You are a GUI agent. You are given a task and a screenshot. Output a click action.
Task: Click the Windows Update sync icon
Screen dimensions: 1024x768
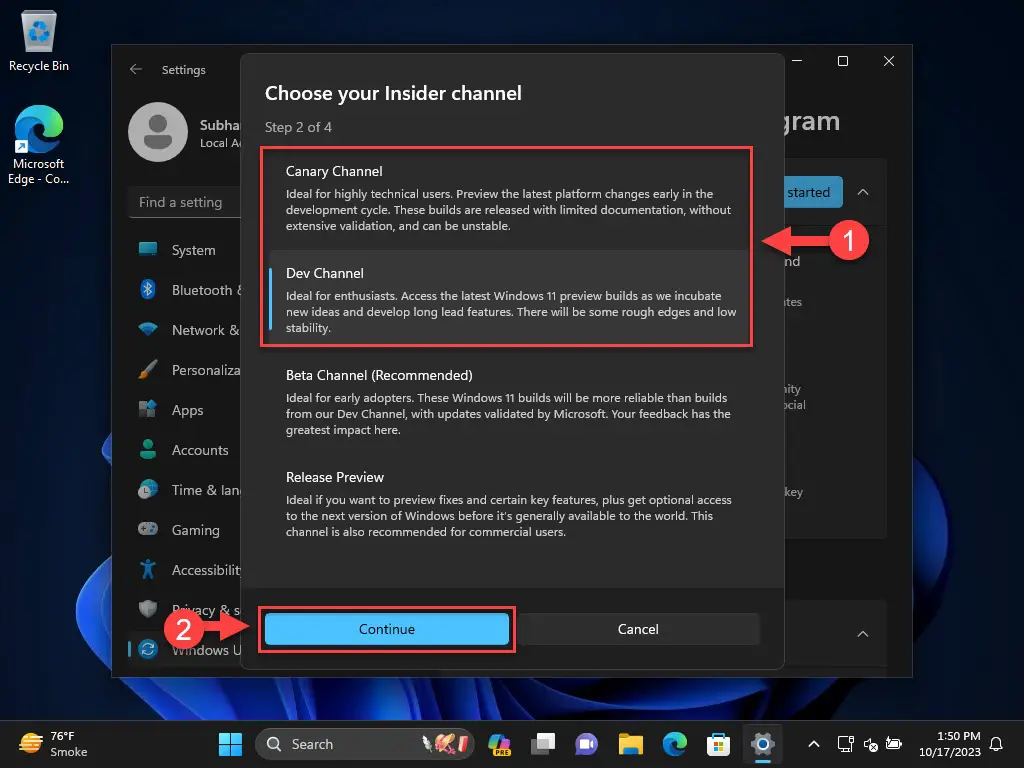click(x=148, y=649)
